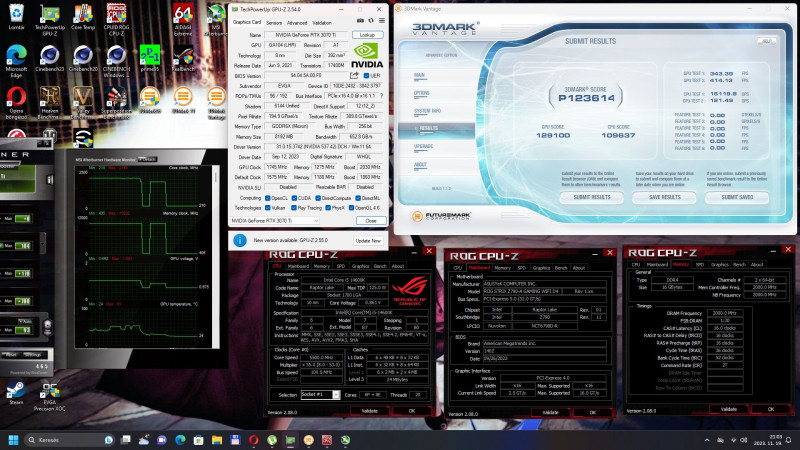The height and width of the screenshot is (450, 800).
Task: Click Save Results in 3DMark Vantage
Action: coord(665,197)
